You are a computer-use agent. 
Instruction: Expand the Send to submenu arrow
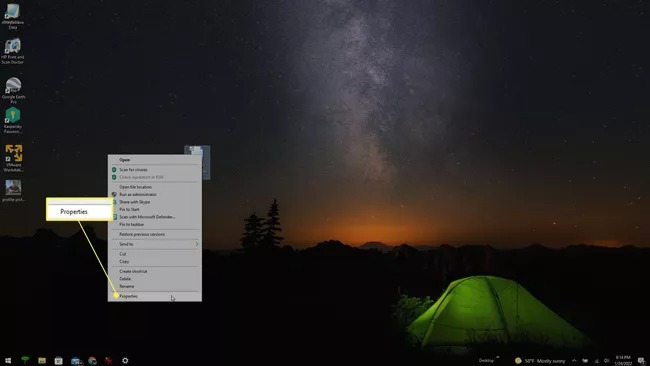197,244
